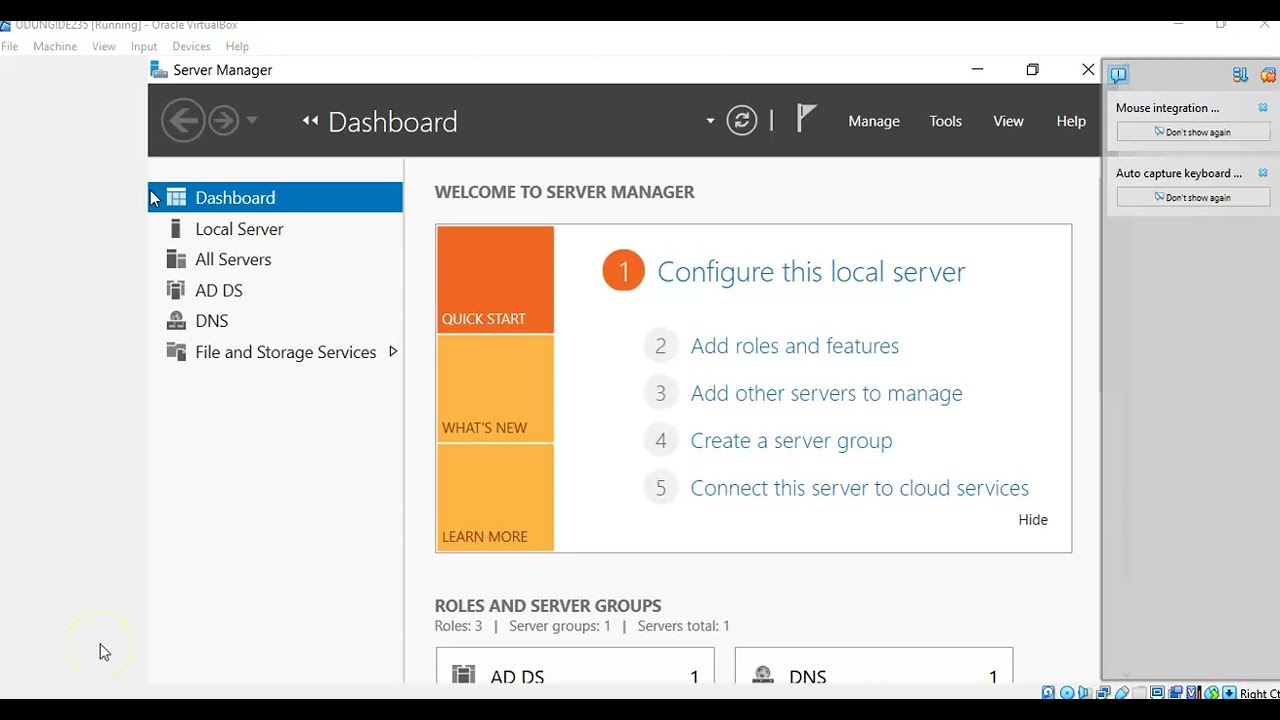Click Don't show again for Auto capture keyboard
The width and height of the screenshot is (1280, 720).
pos(1193,197)
